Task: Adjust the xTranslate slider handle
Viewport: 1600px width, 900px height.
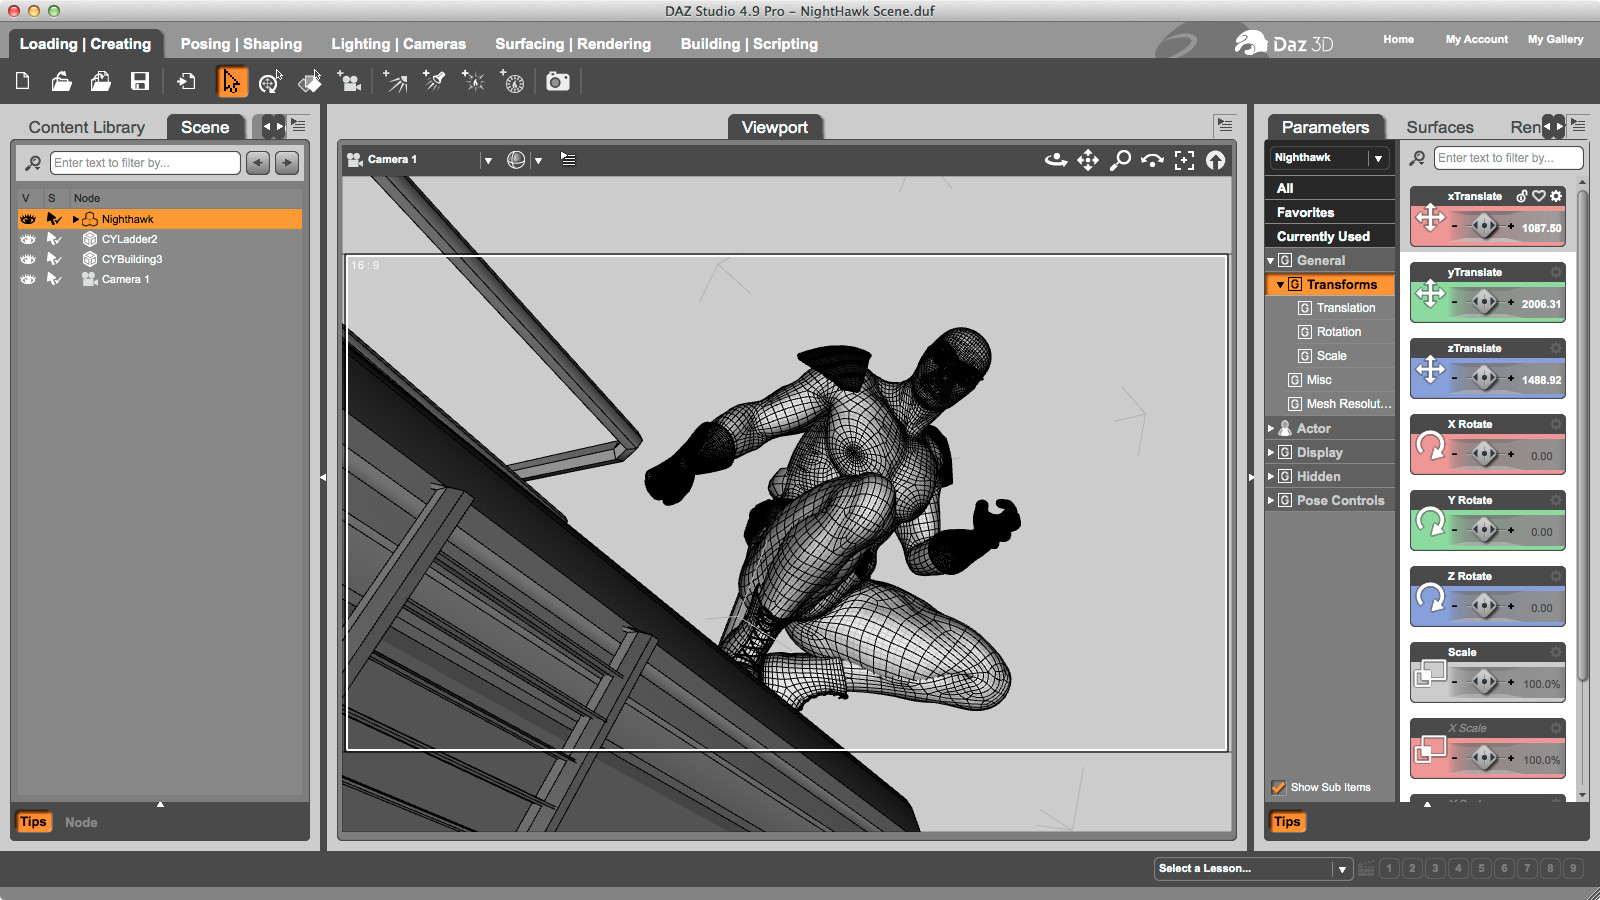Action: [x=1485, y=226]
